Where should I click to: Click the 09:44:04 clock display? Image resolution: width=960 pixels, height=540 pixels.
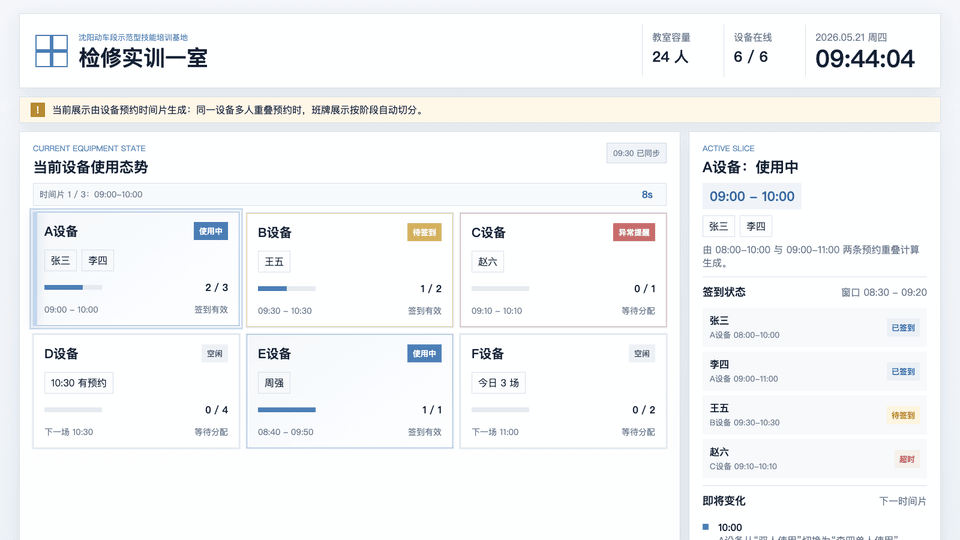tap(864, 59)
